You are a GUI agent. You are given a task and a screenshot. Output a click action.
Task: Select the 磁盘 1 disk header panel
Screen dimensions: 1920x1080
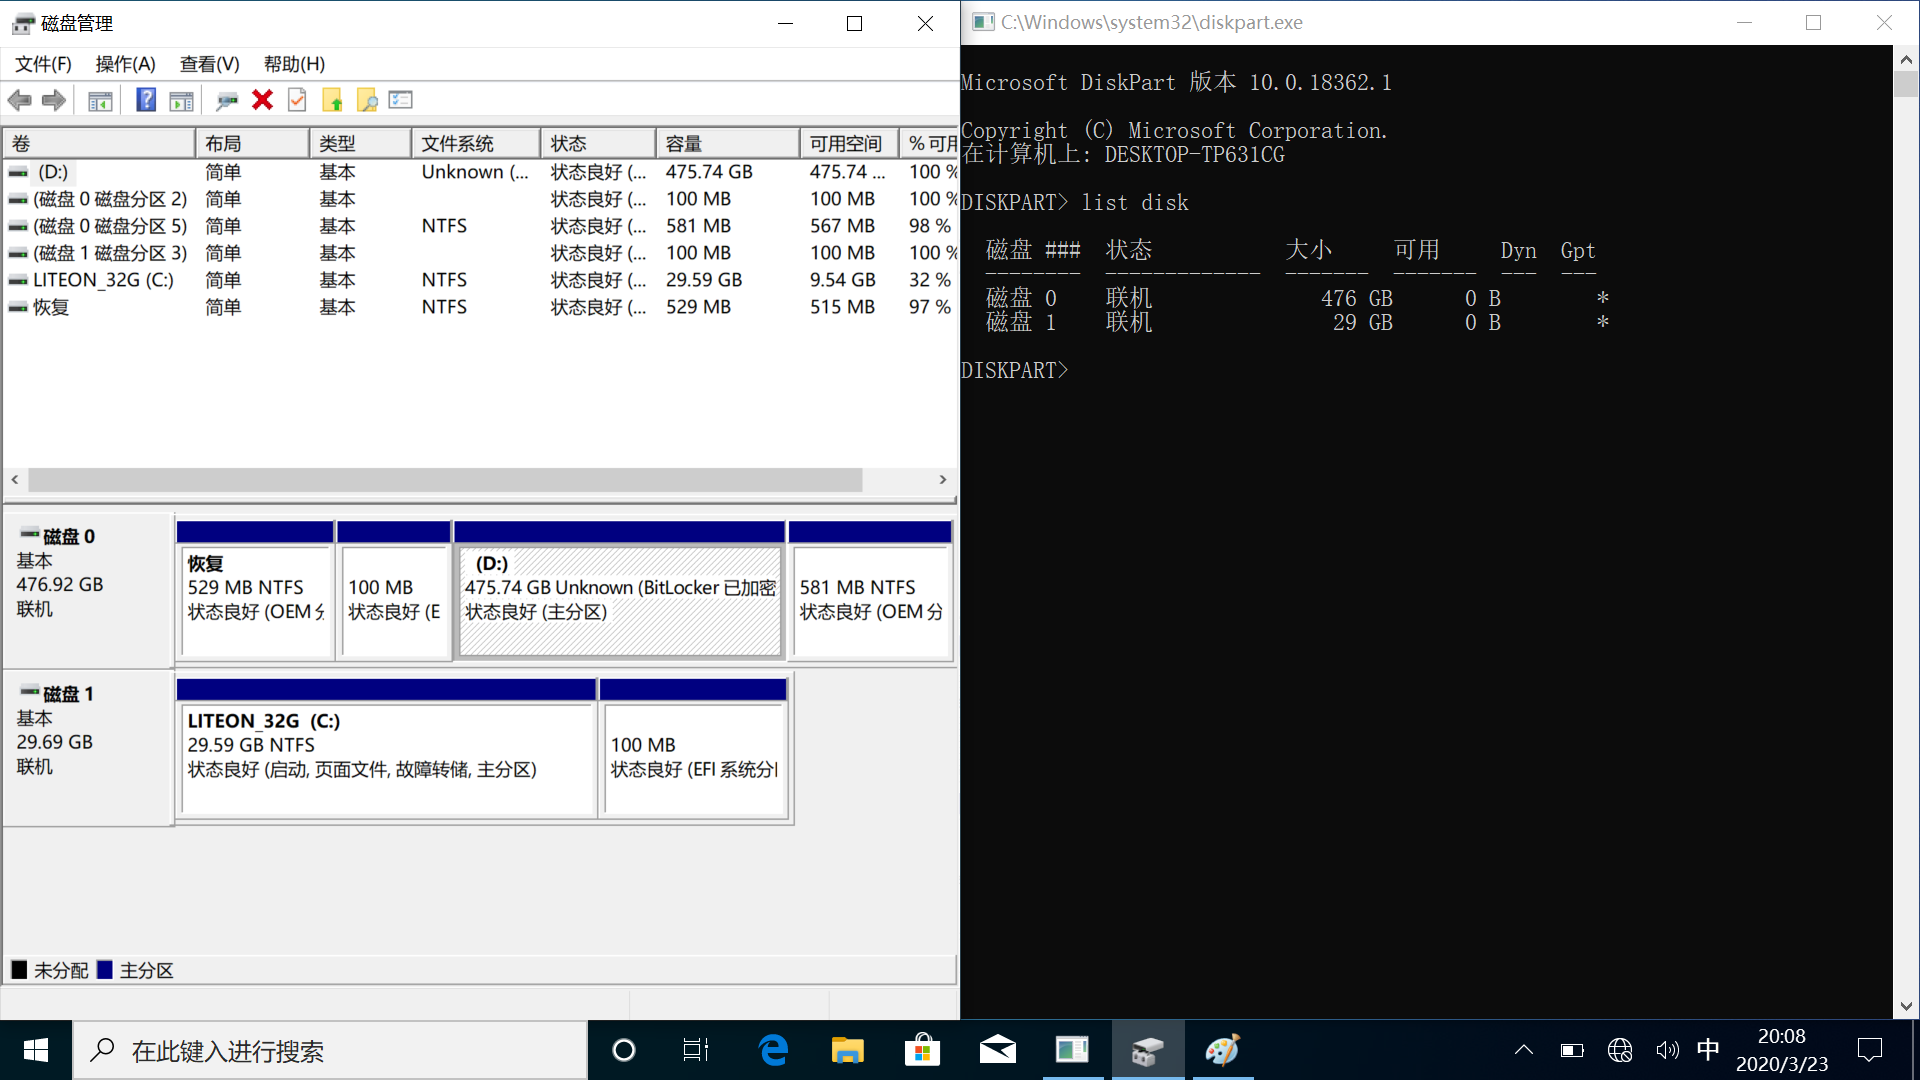(x=88, y=748)
